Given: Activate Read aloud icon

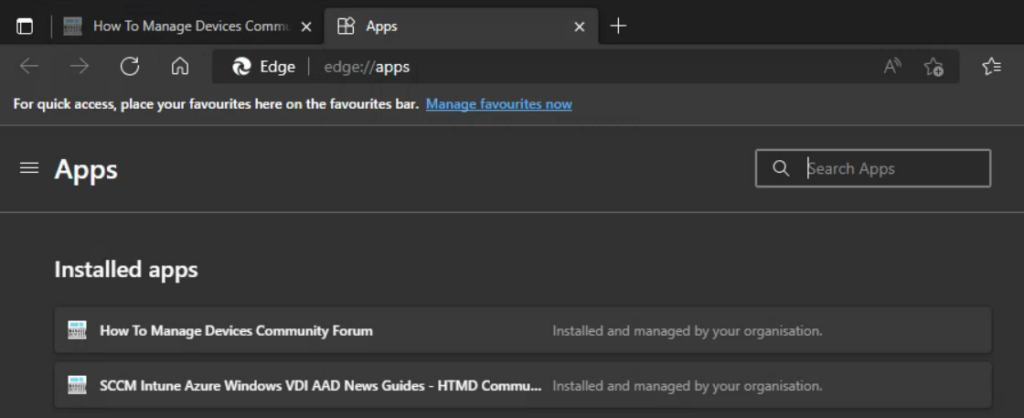Looking at the screenshot, I should 893,66.
